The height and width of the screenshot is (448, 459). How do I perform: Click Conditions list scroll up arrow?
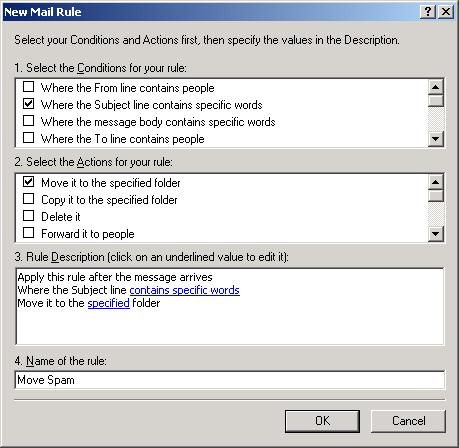pyautogui.click(x=436, y=87)
